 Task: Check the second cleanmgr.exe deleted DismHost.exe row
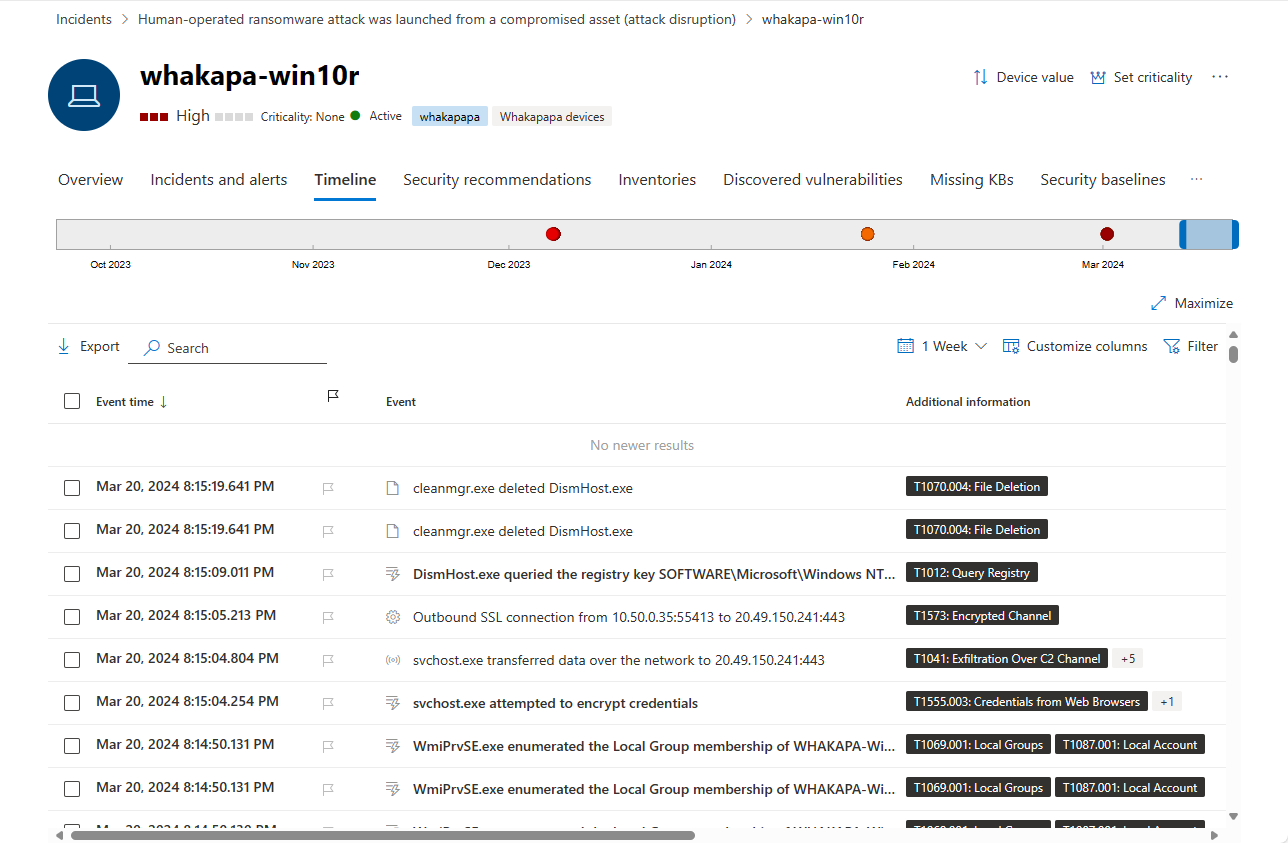[72, 531]
